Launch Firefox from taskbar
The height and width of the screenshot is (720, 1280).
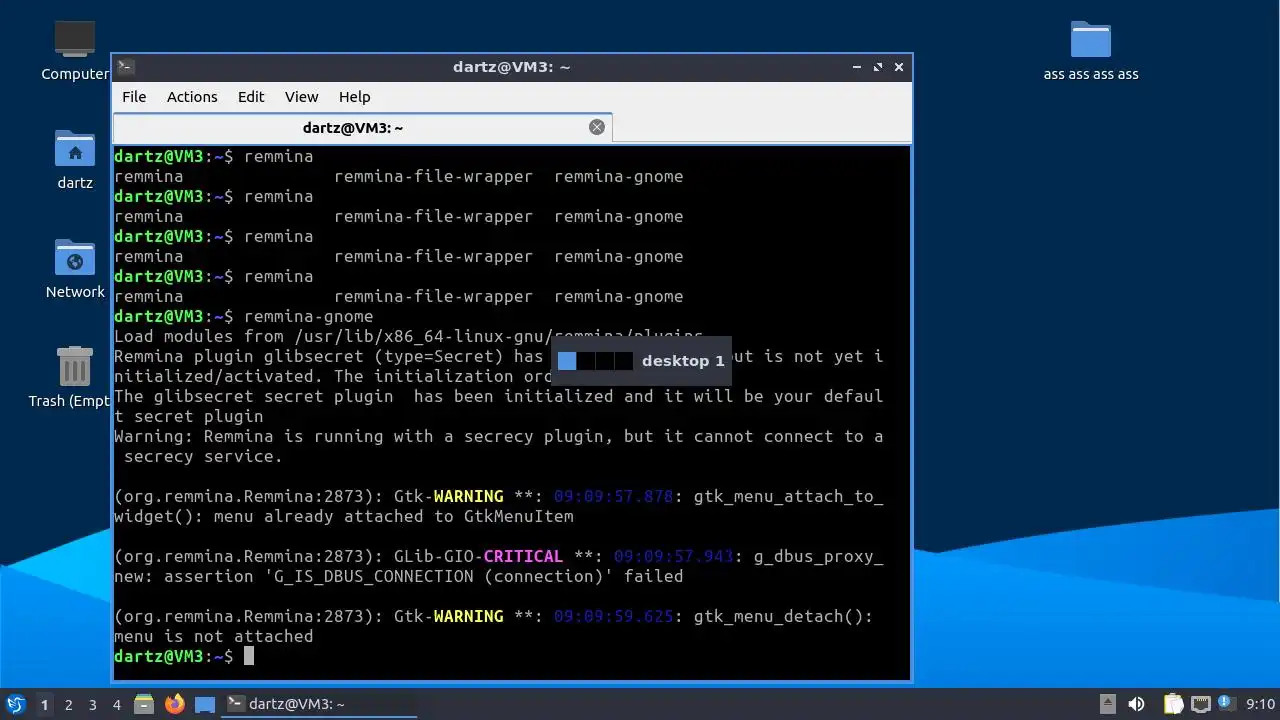tap(175, 704)
